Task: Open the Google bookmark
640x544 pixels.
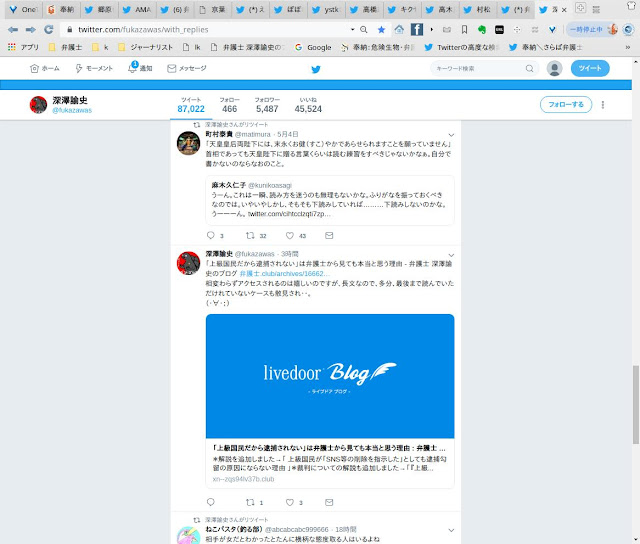Action: coord(313,47)
